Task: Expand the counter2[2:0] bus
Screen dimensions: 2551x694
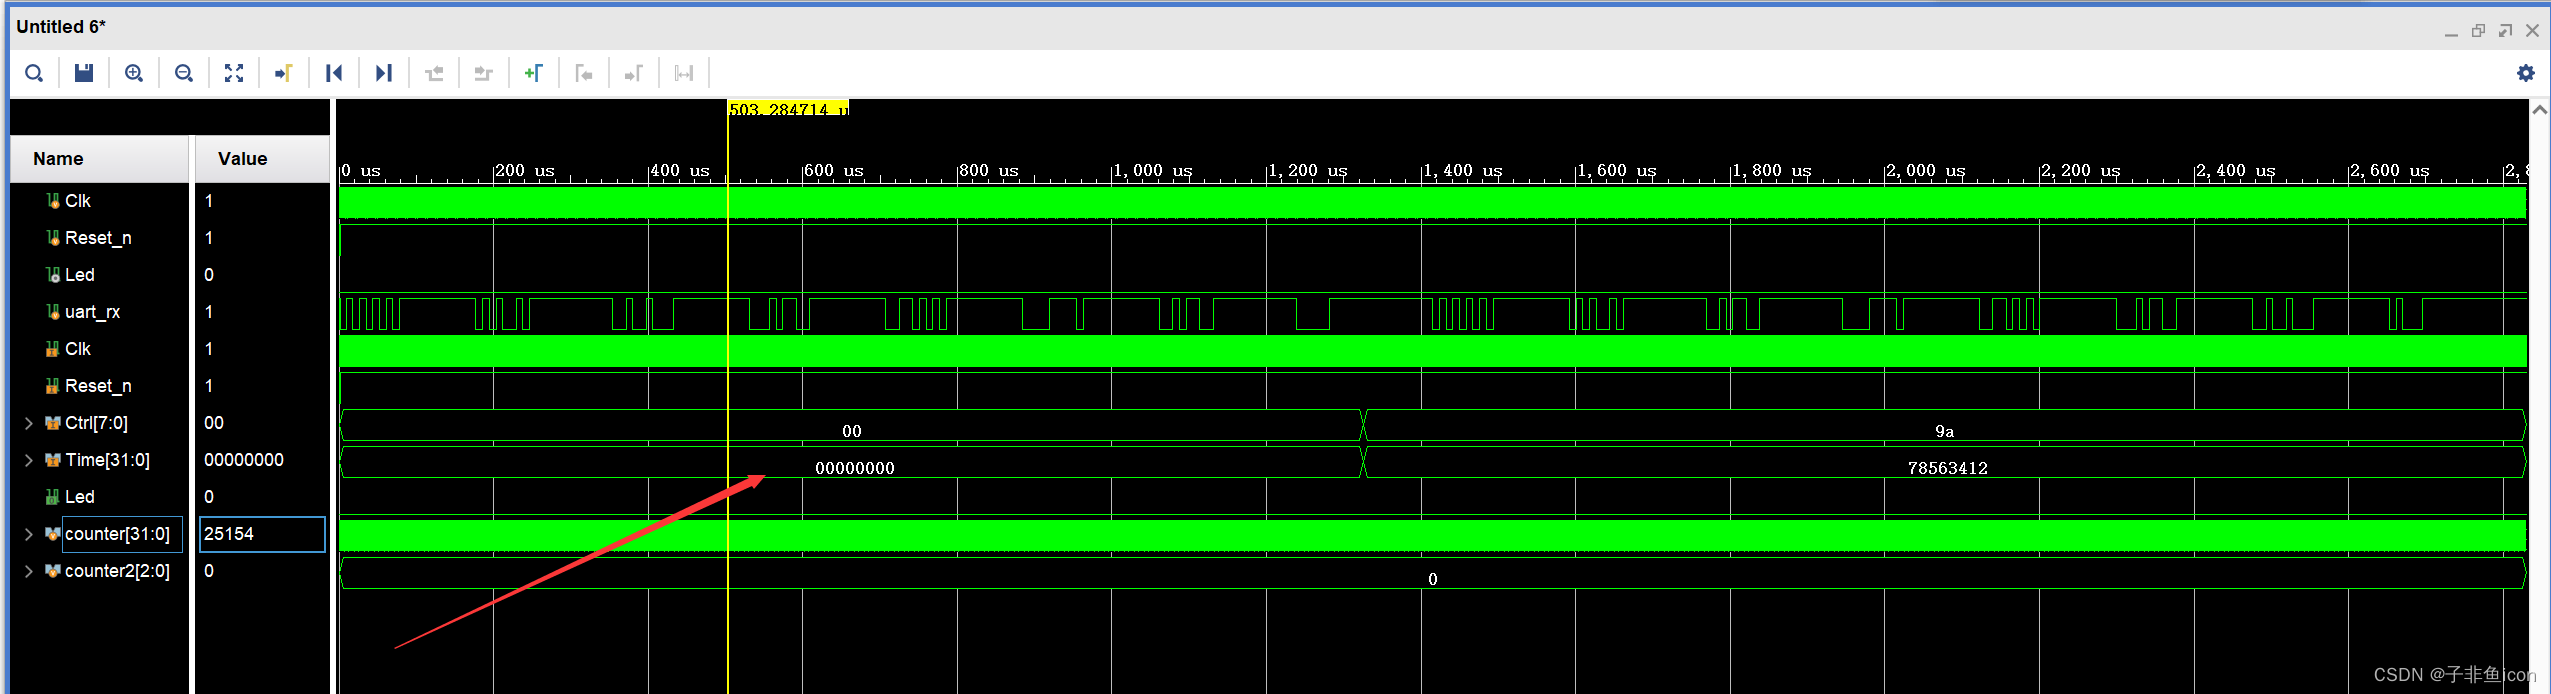Action: pyautogui.click(x=29, y=571)
